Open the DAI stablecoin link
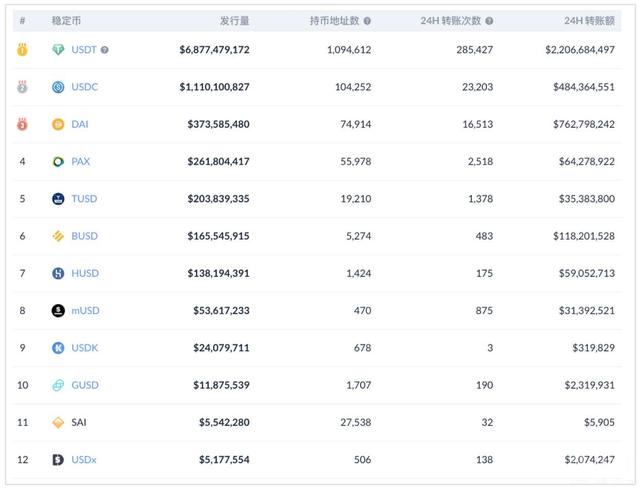The width and height of the screenshot is (640, 490). point(80,124)
